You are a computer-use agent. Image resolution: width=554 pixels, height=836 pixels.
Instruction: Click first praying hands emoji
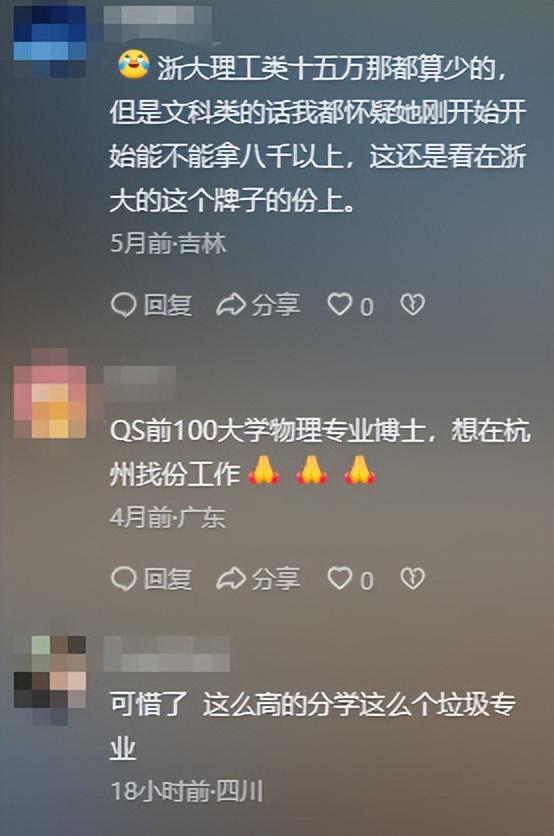(x=264, y=471)
